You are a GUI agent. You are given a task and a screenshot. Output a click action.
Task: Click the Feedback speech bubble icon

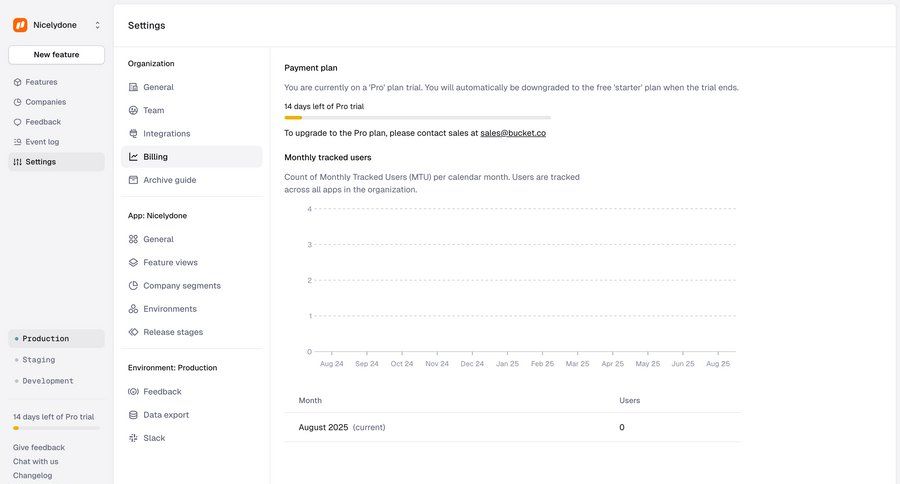tap(17, 122)
